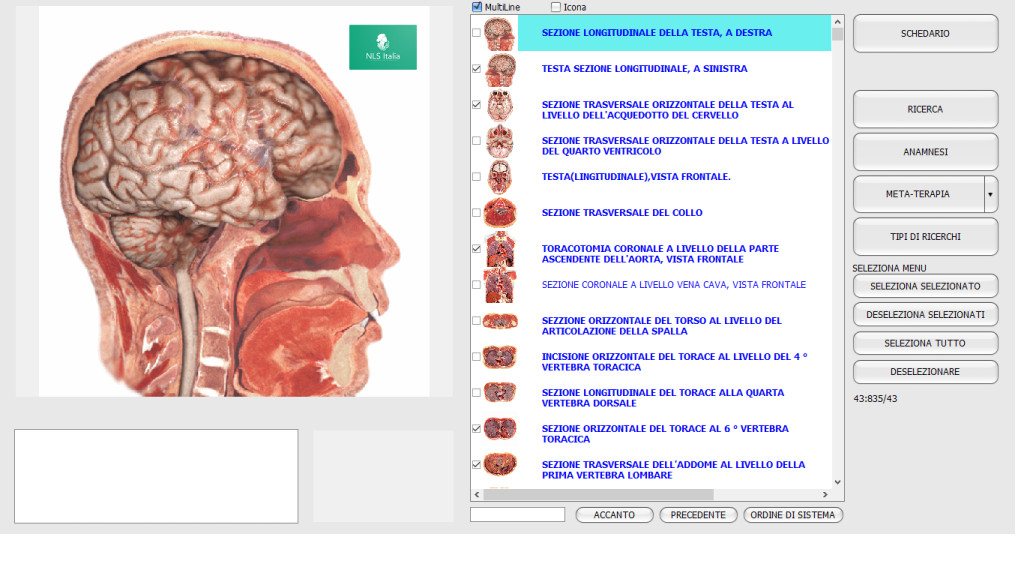
Task: Toggle the MultiLine checkbox
Action: (x=477, y=7)
